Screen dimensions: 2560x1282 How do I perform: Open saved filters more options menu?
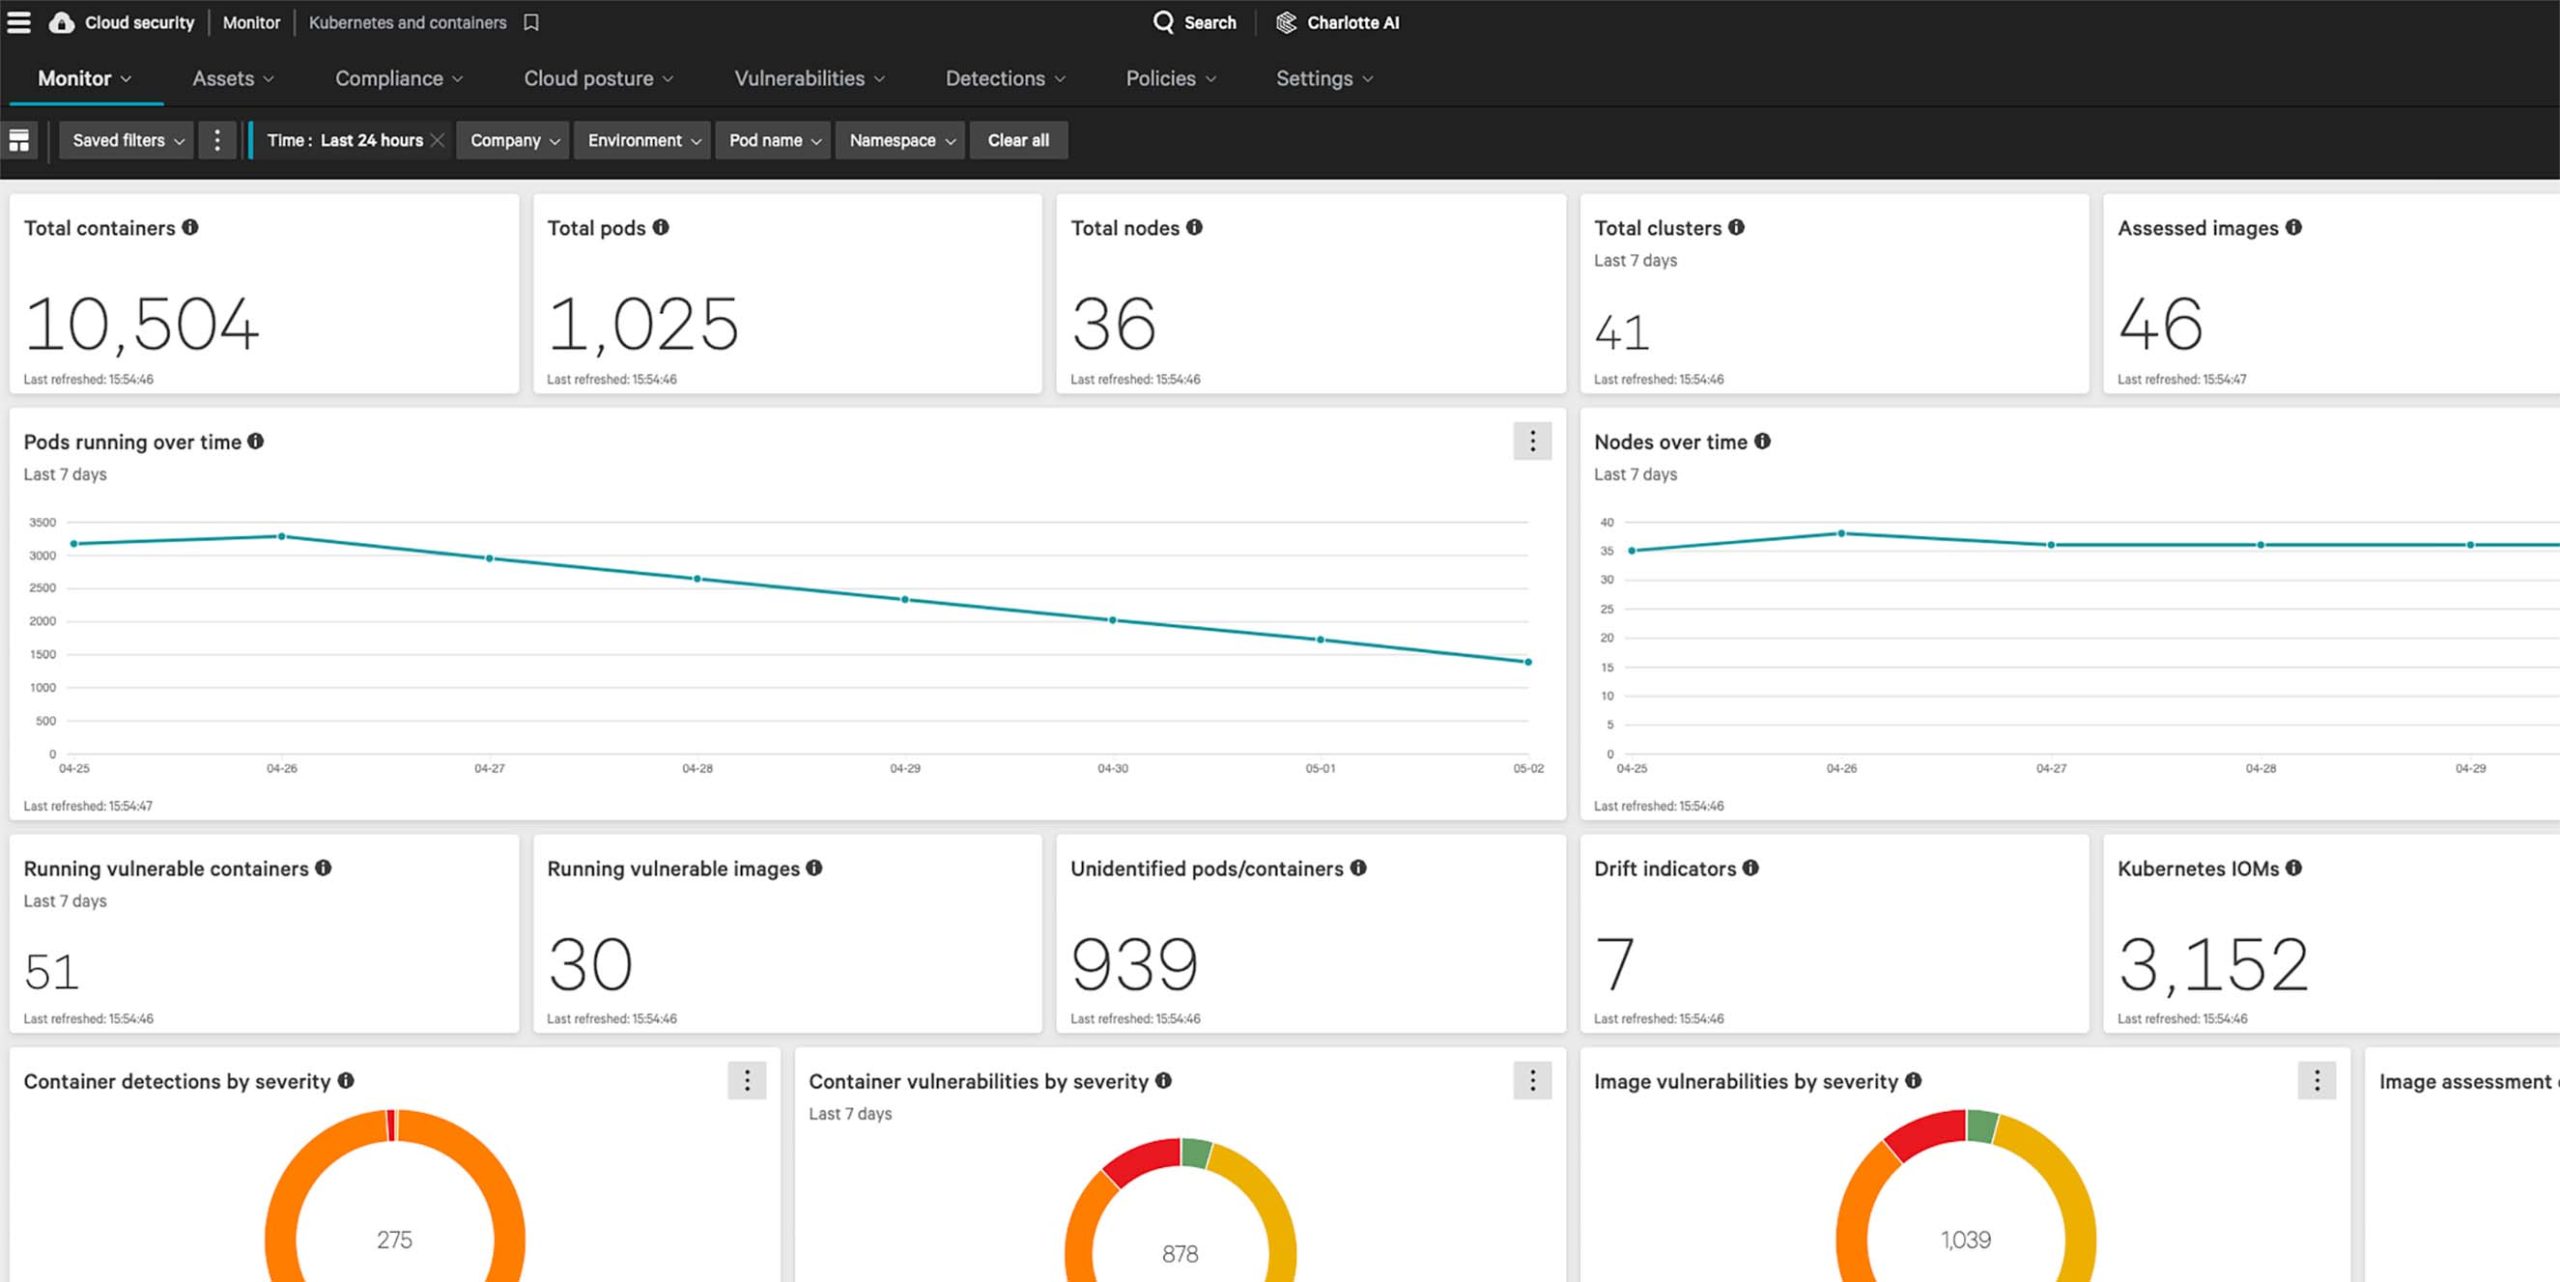pyautogui.click(x=217, y=140)
